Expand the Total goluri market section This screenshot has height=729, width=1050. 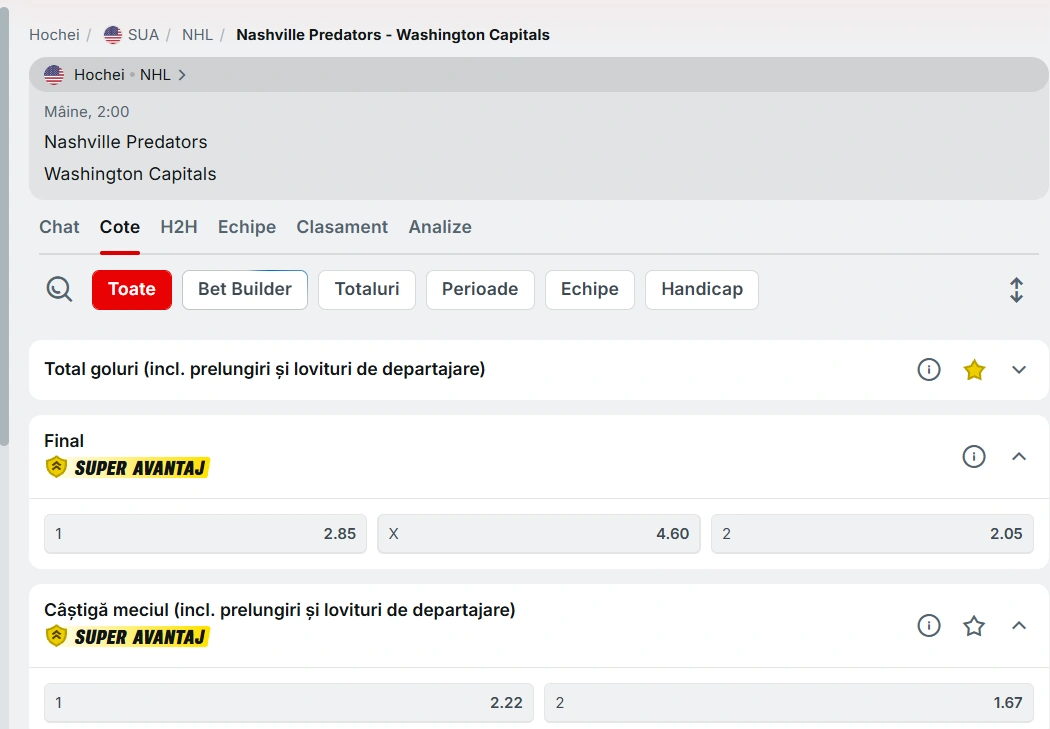click(1019, 370)
